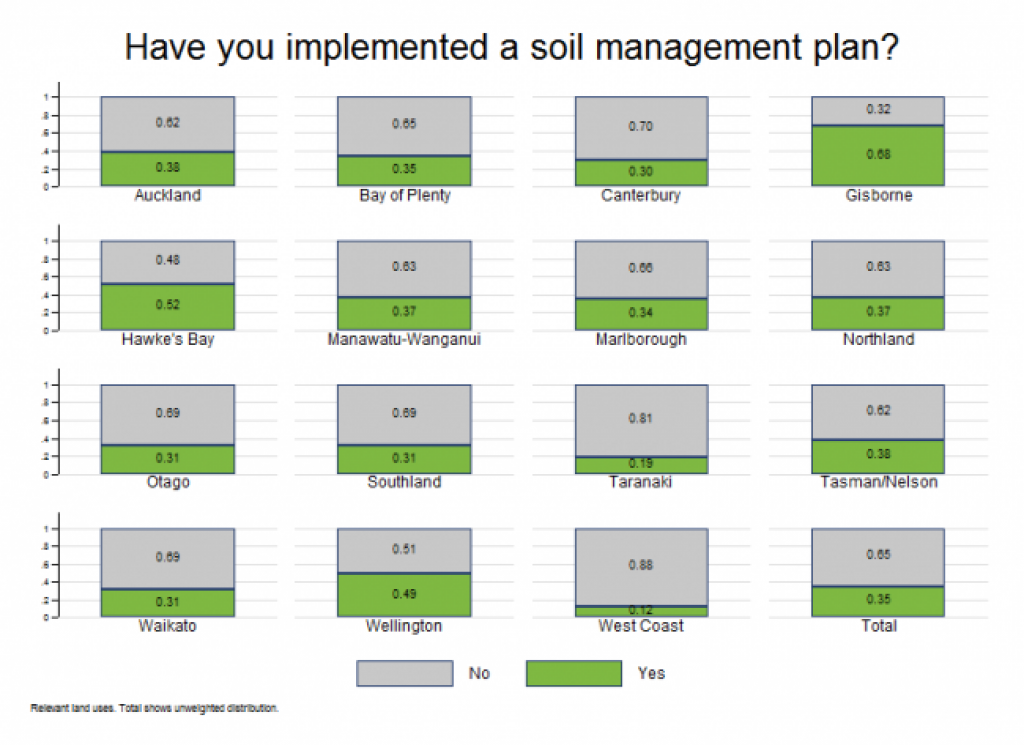
Task: Select the Total panel's green 0.35 bar
Action: tap(878, 601)
